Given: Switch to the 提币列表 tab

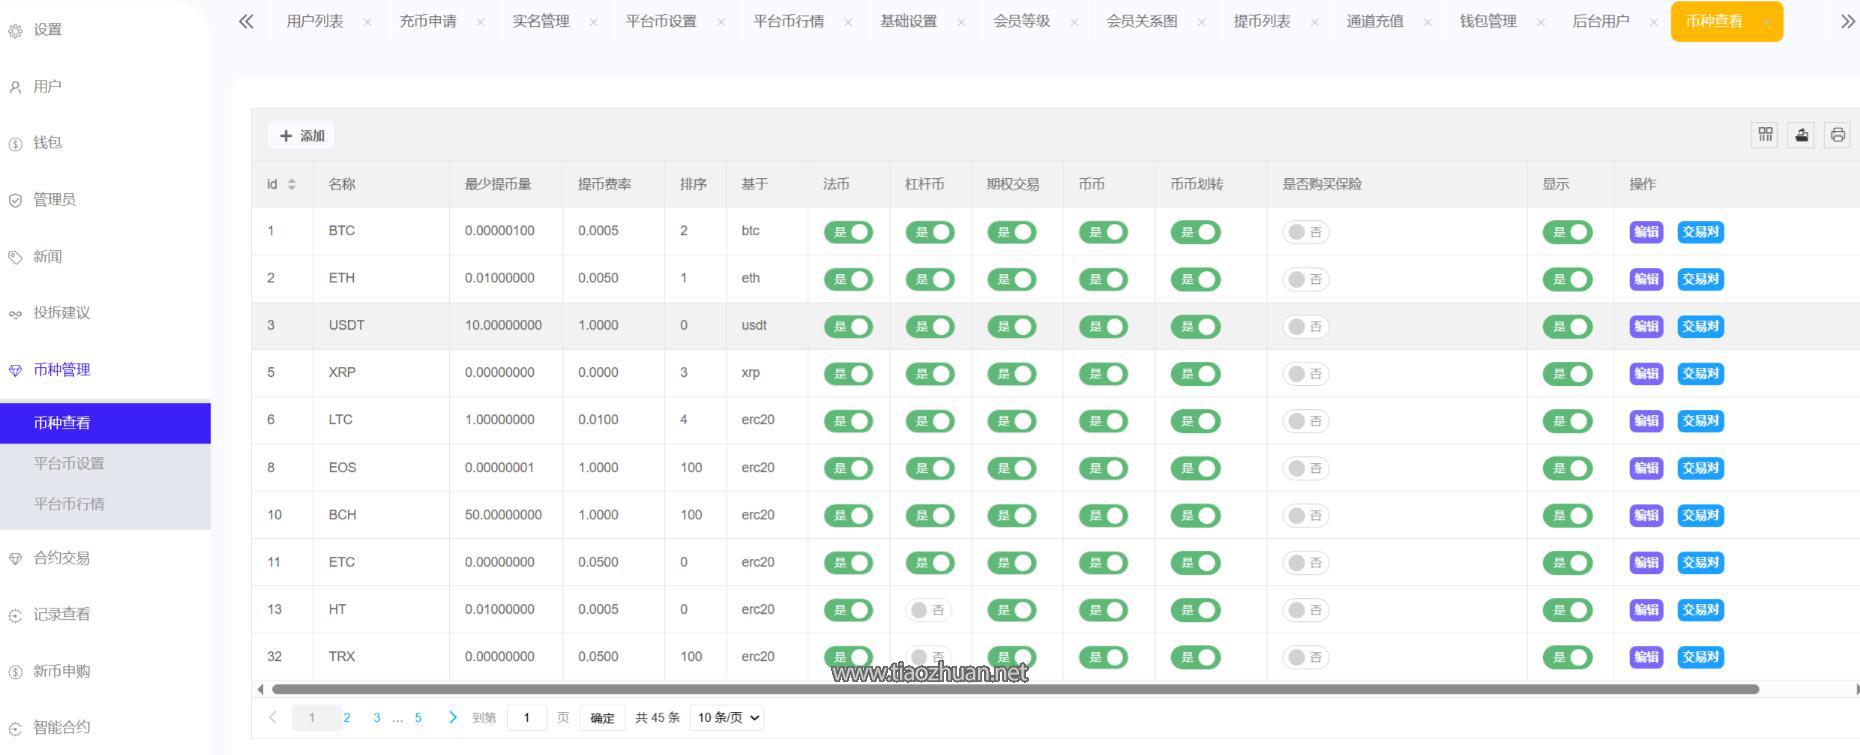Looking at the screenshot, I should [x=1262, y=21].
